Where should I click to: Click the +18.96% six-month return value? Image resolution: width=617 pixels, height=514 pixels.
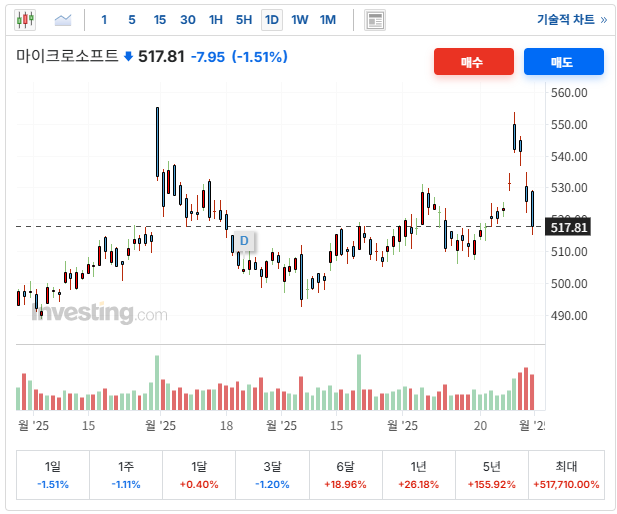tap(345, 484)
